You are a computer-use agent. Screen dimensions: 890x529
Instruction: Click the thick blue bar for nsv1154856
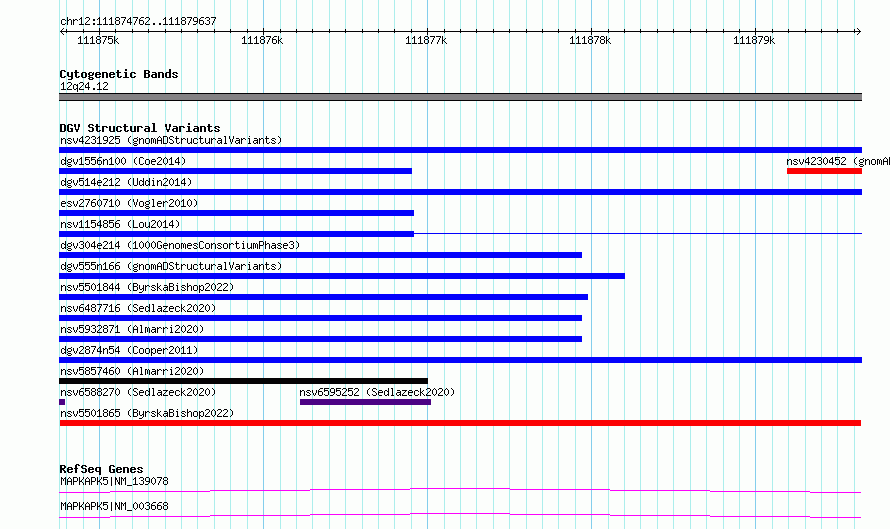click(x=237, y=234)
